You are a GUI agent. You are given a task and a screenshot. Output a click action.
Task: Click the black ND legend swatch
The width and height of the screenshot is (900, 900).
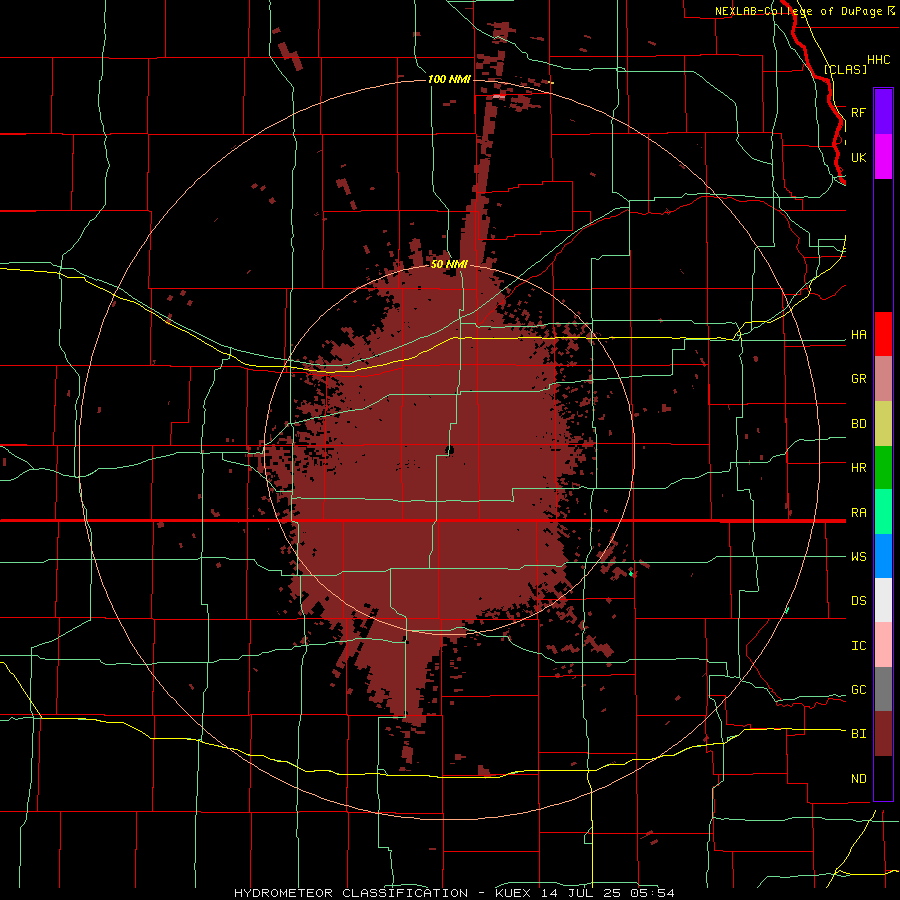(883, 778)
